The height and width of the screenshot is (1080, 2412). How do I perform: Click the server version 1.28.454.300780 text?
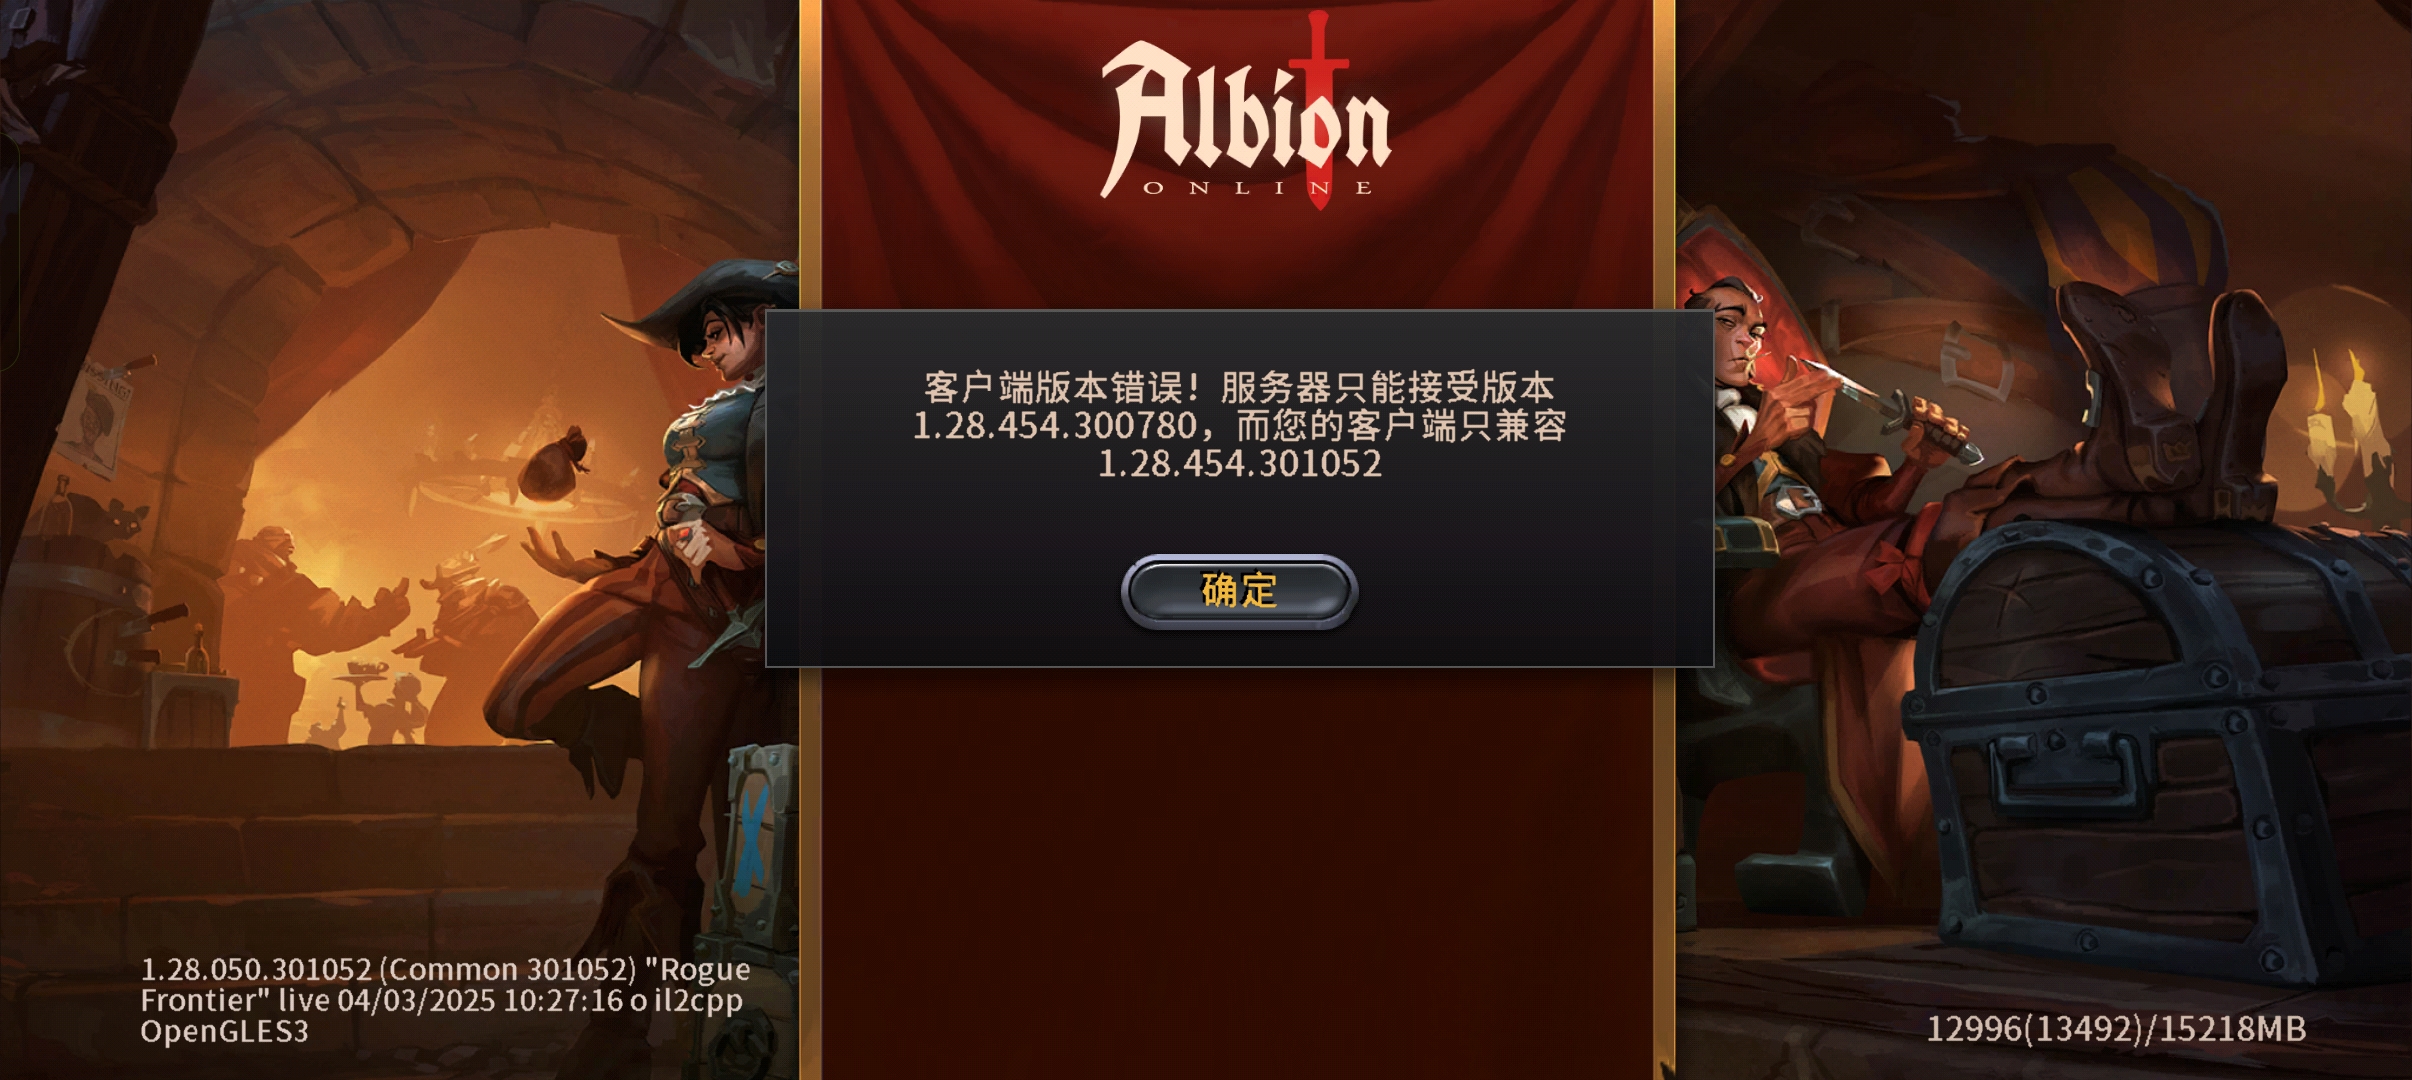point(1055,426)
